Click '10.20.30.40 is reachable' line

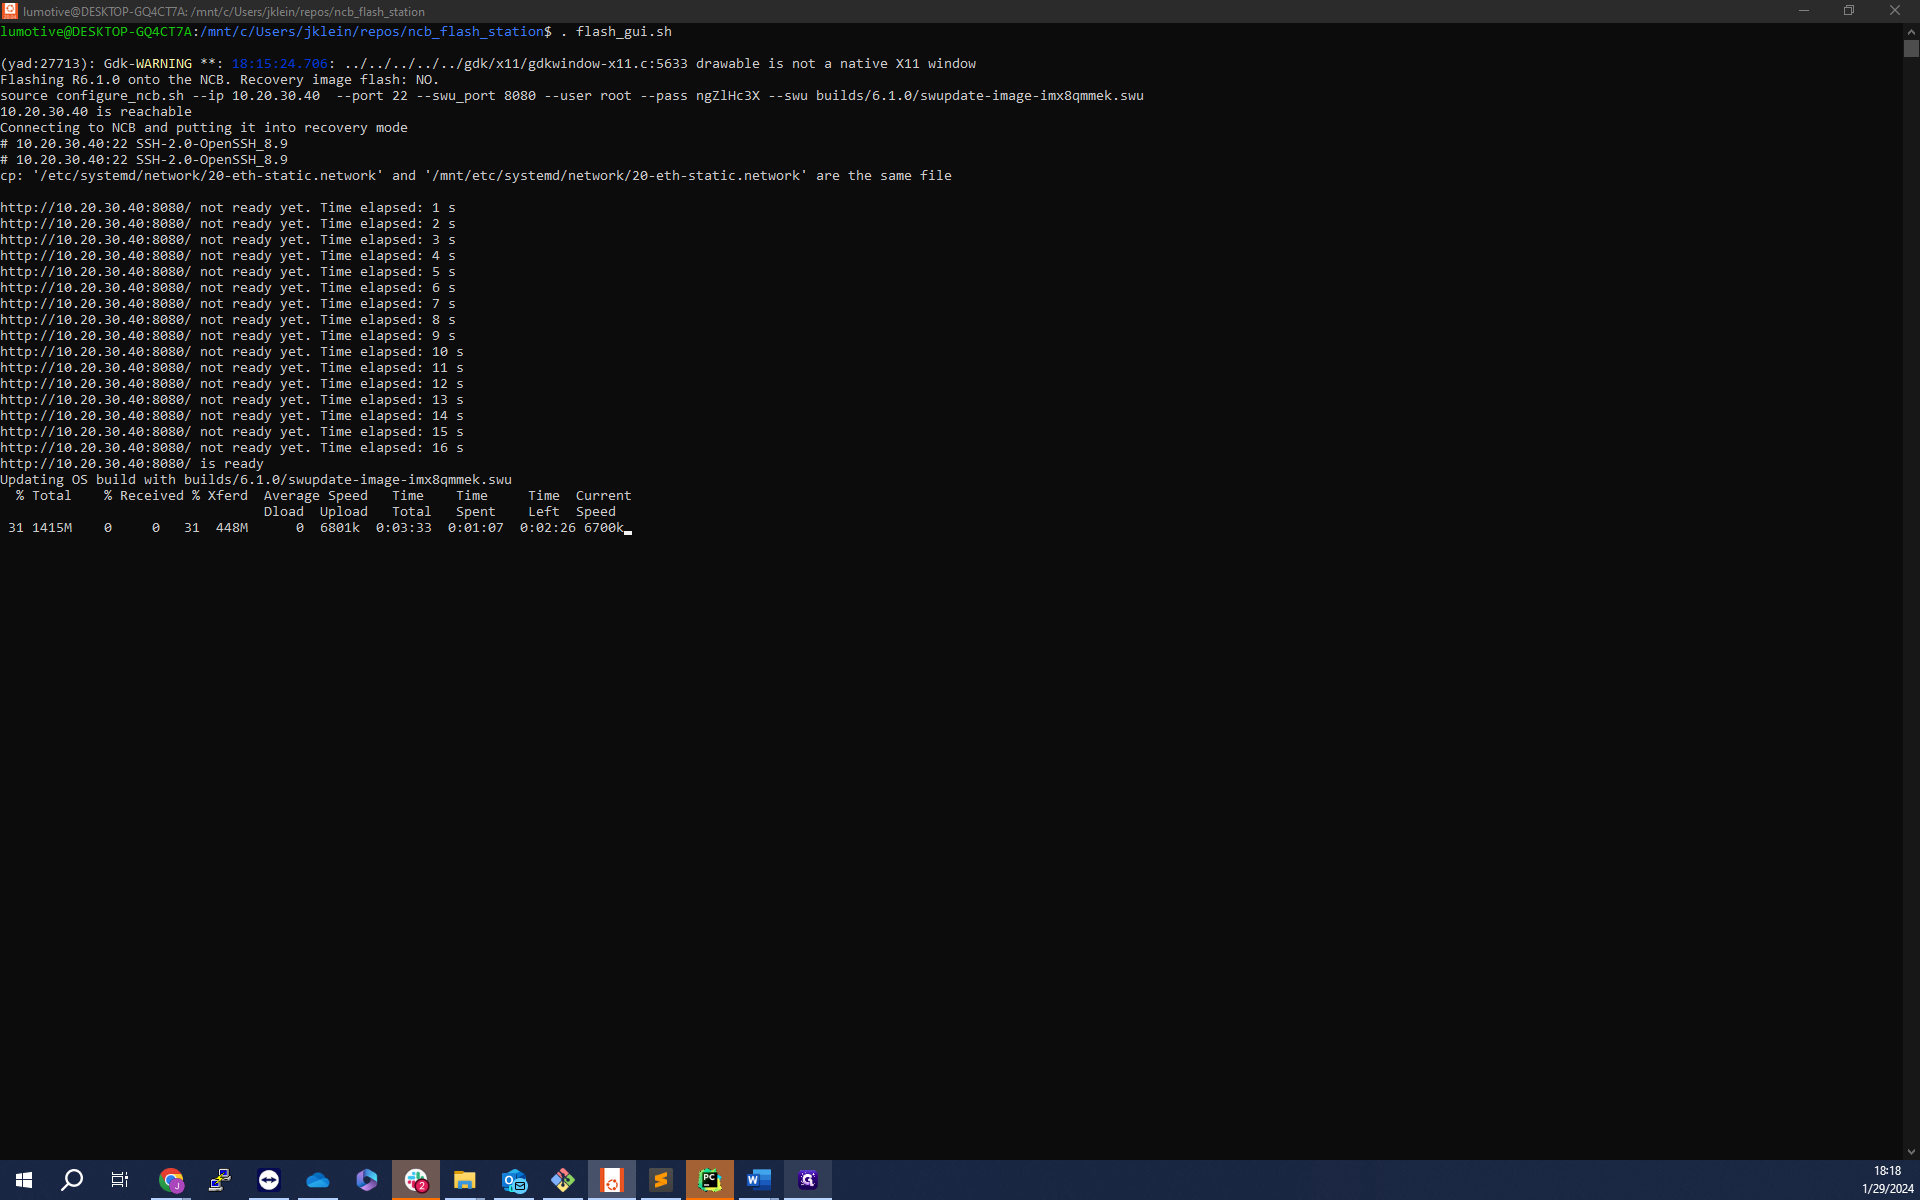click(96, 112)
